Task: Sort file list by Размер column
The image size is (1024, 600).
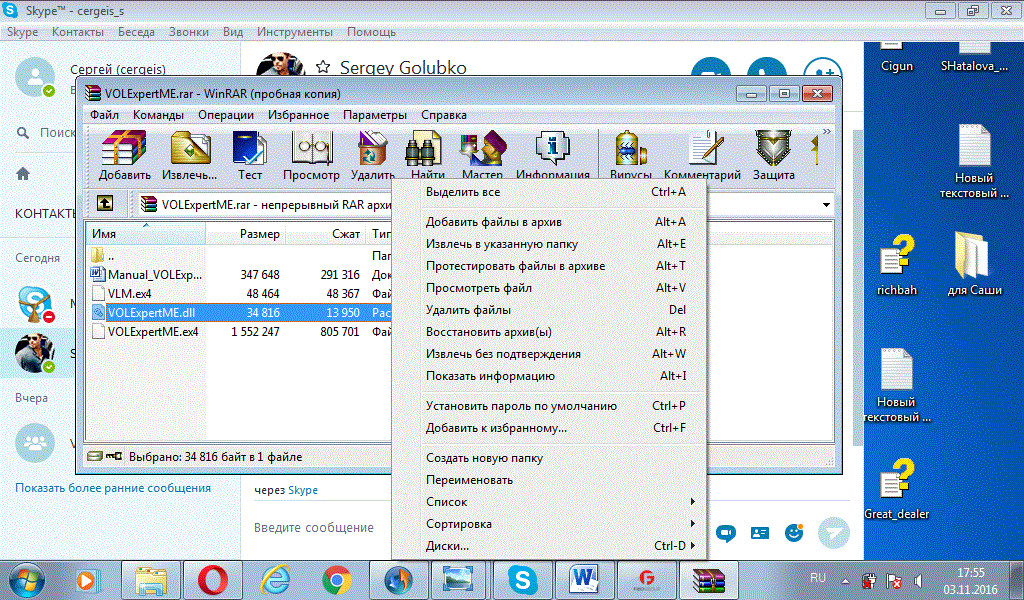Action: tap(244, 234)
